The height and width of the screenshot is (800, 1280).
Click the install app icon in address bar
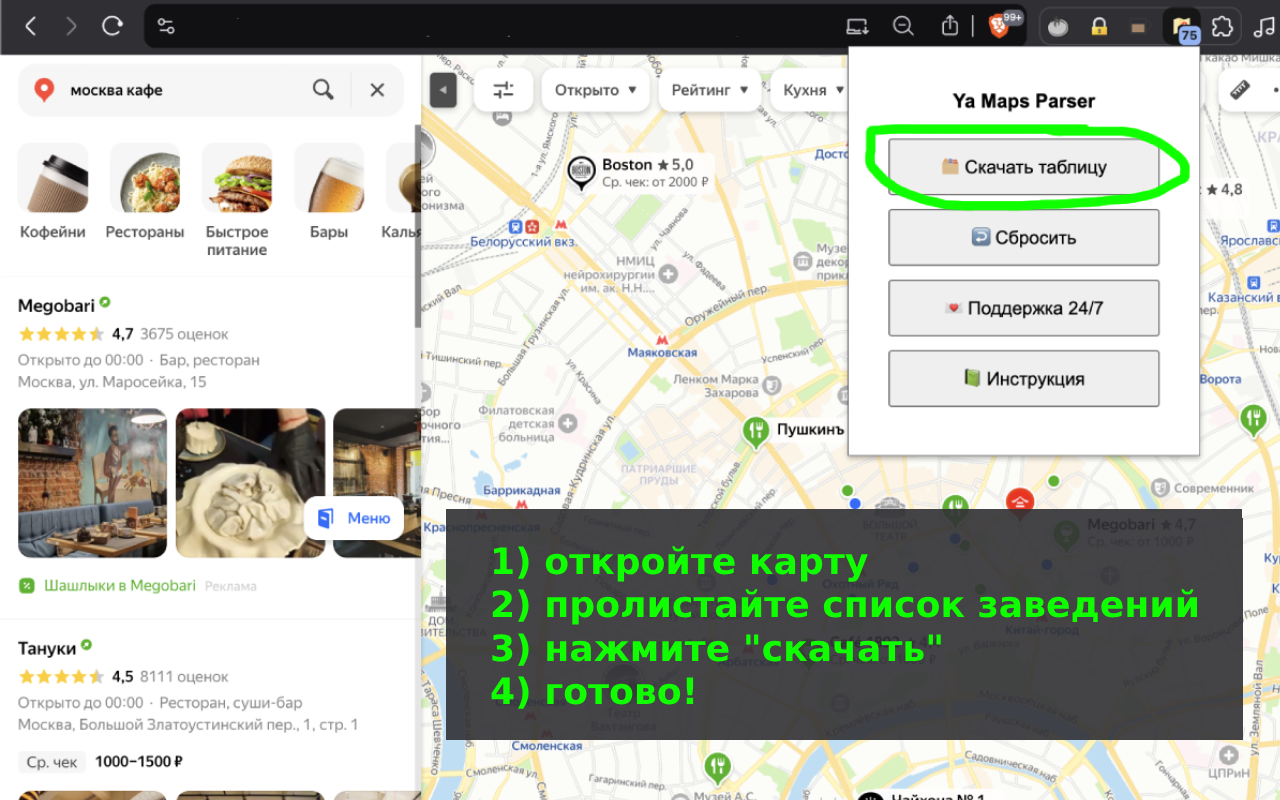point(857,27)
